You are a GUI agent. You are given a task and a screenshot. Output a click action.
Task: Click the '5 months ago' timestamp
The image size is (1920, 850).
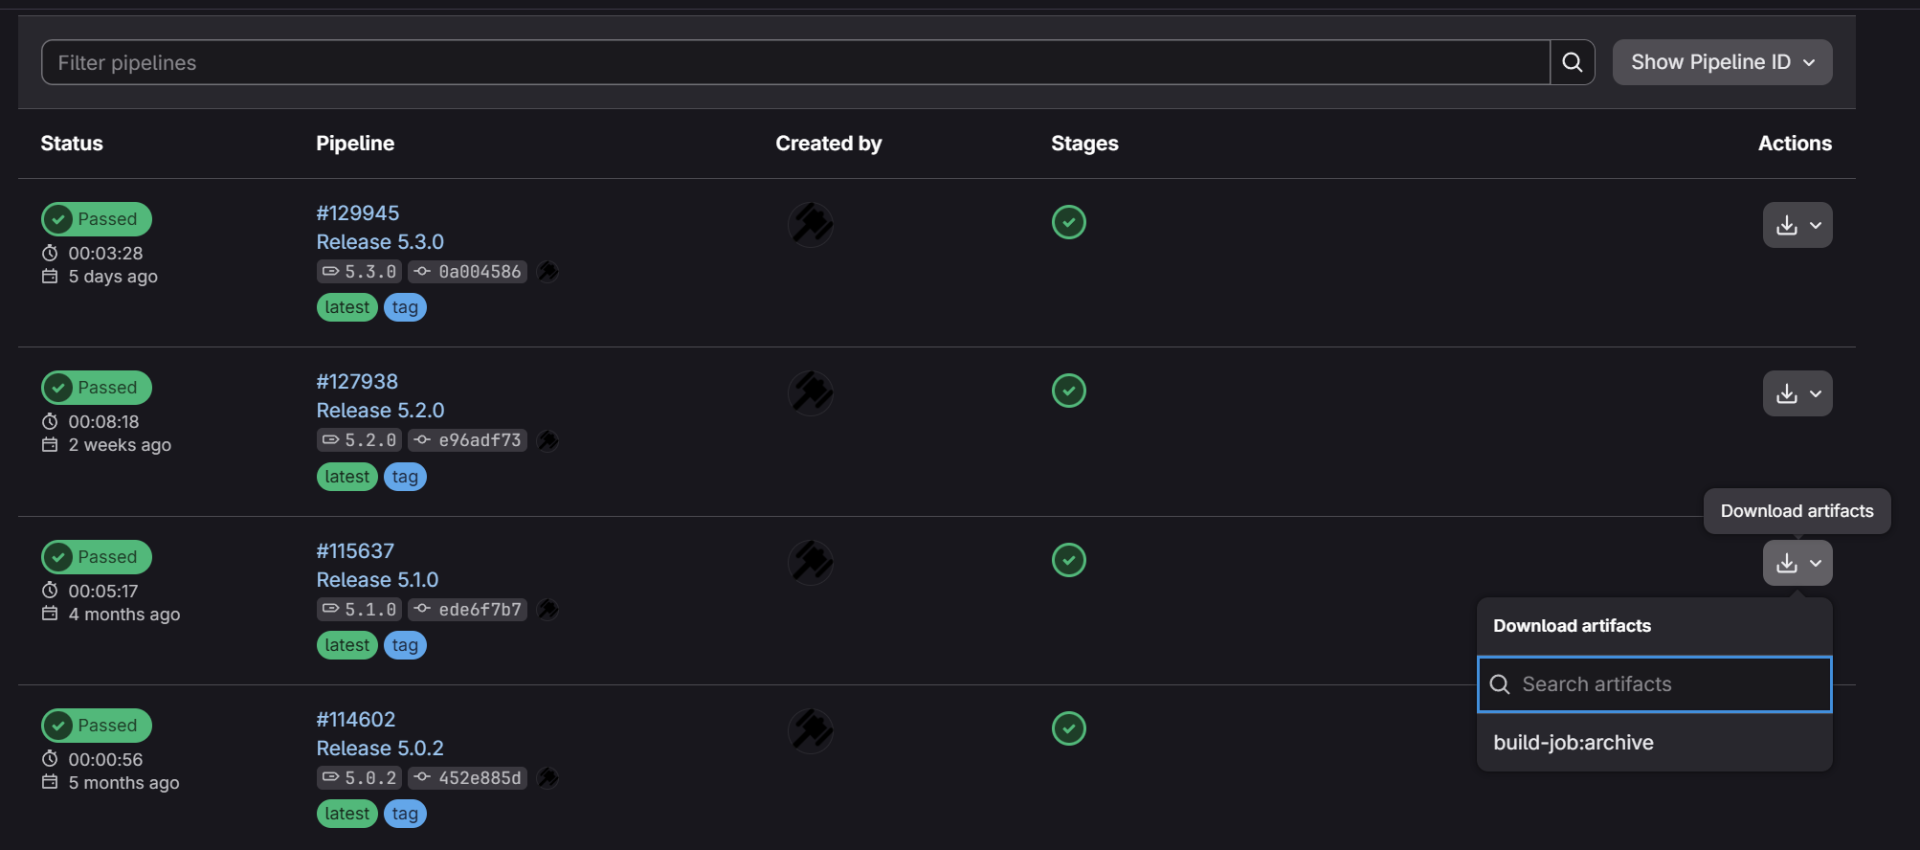coord(124,783)
